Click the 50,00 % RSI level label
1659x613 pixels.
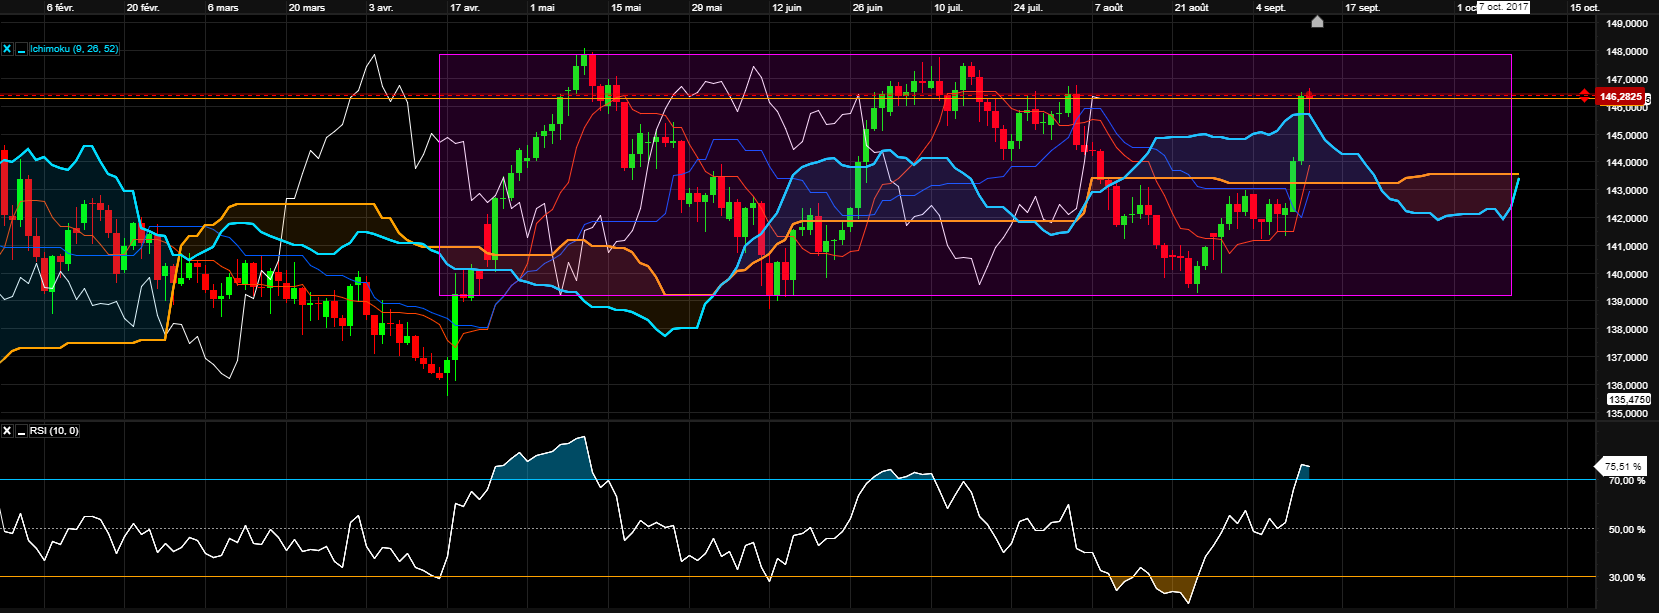click(x=1626, y=529)
